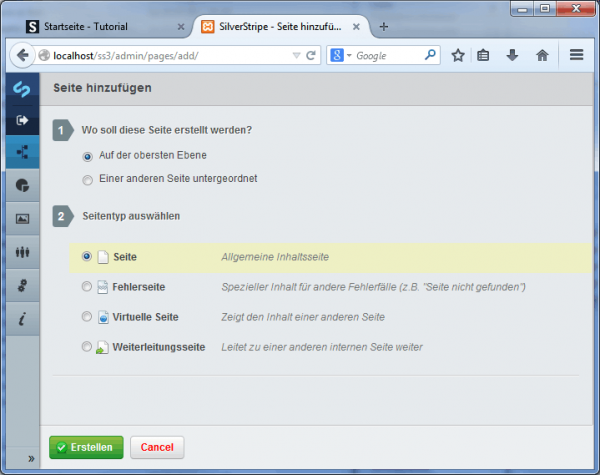Choose the Virtuelle Seite radio button
The width and height of the screenshot is (600, 475).
pyautogui.click(x=87, y=317)
